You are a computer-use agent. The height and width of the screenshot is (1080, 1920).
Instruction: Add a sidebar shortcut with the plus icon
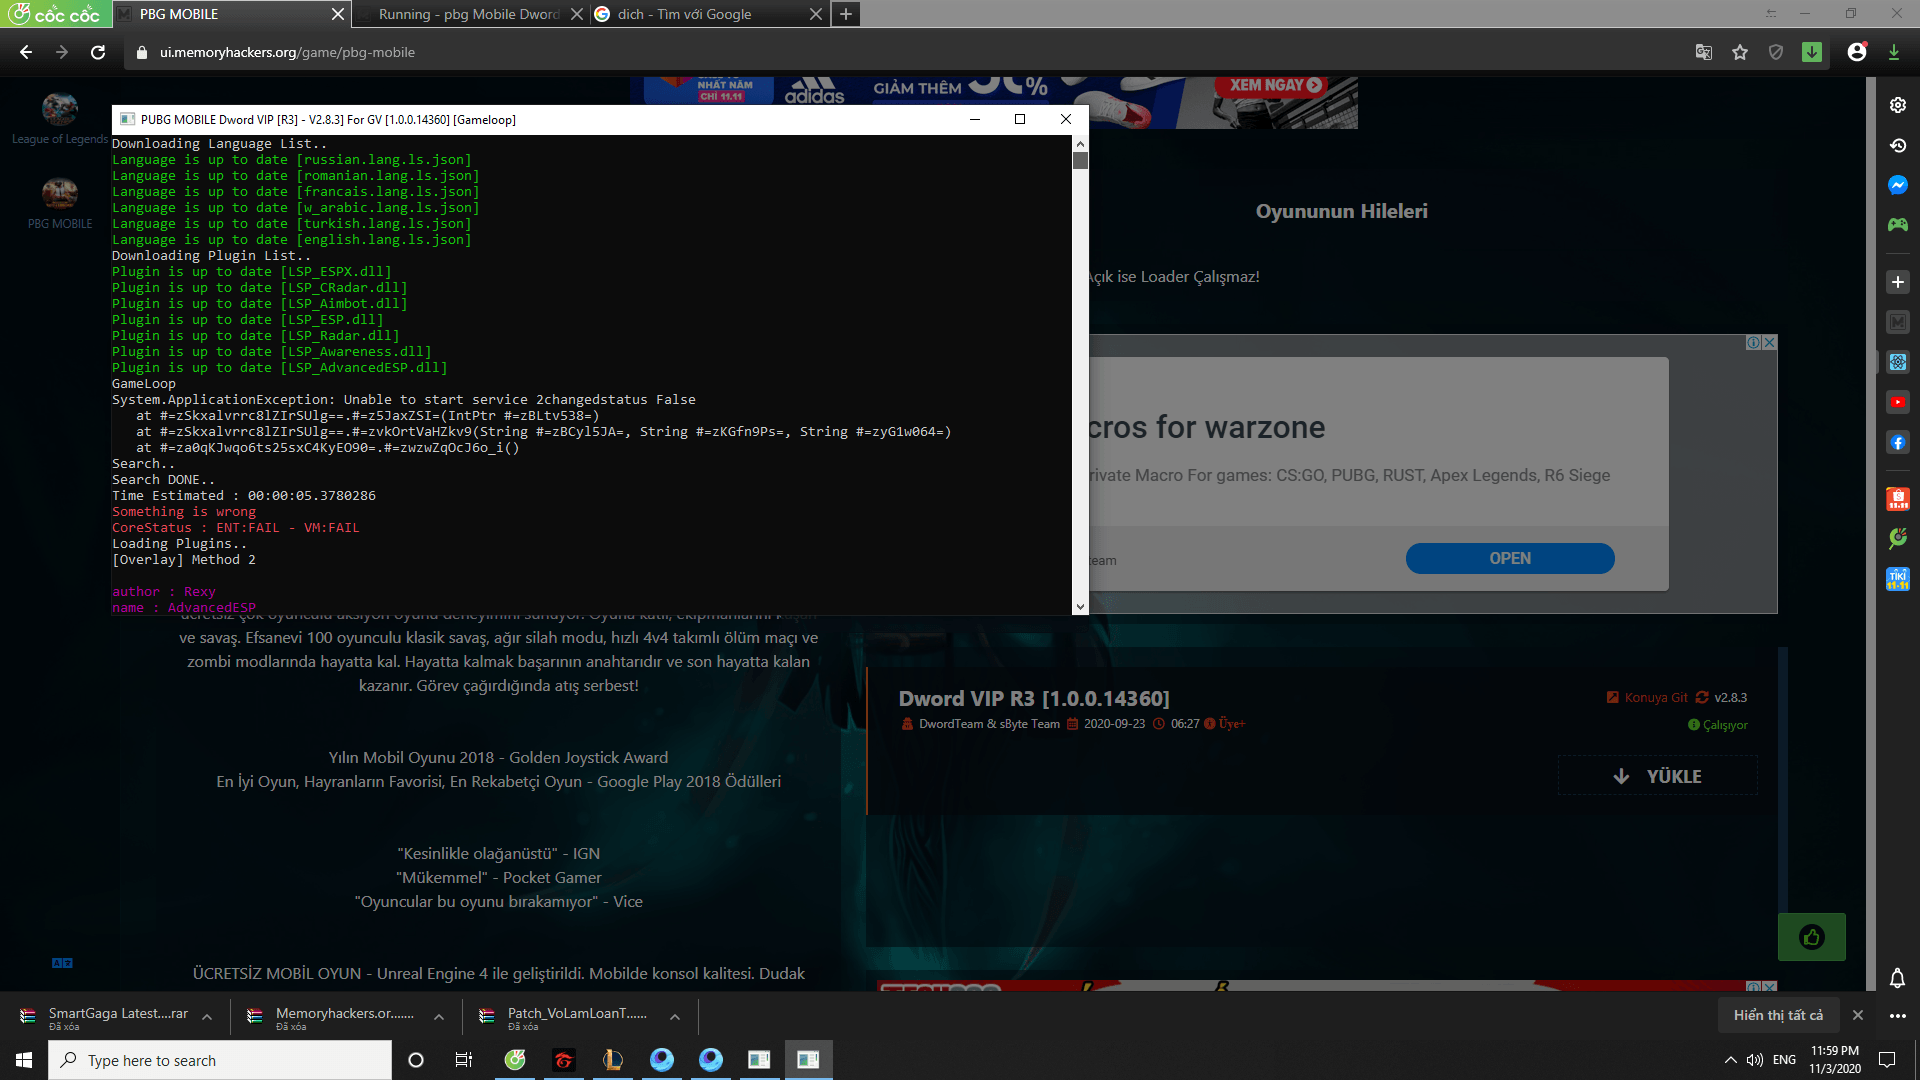[x=1897, y=282]
